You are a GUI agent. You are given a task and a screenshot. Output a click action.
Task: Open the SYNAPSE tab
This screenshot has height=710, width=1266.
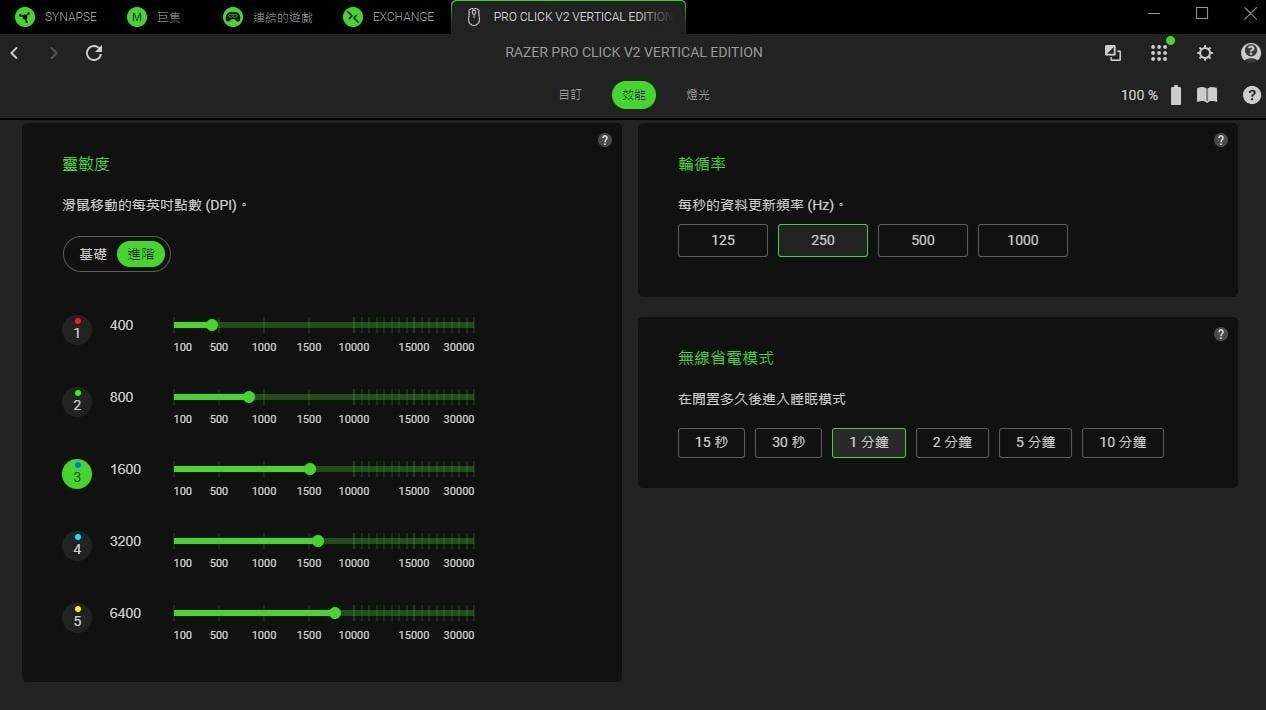tap(58, 17)
